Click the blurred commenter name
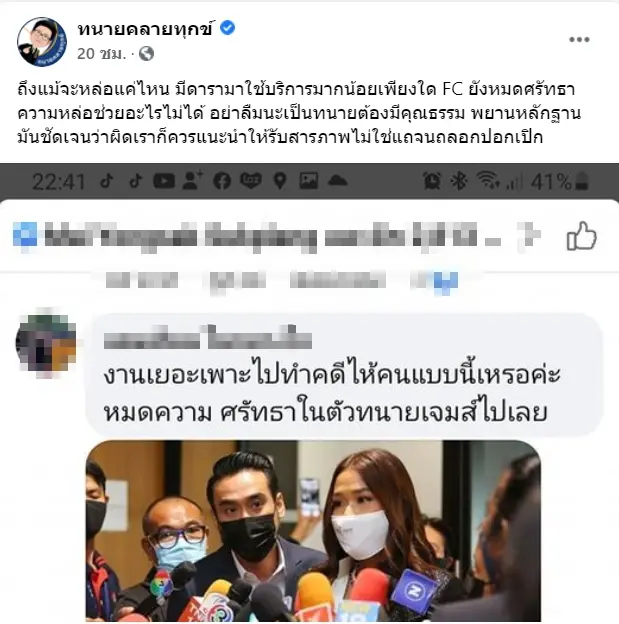Screen dimensions: 619x624 tap(207, 339)
